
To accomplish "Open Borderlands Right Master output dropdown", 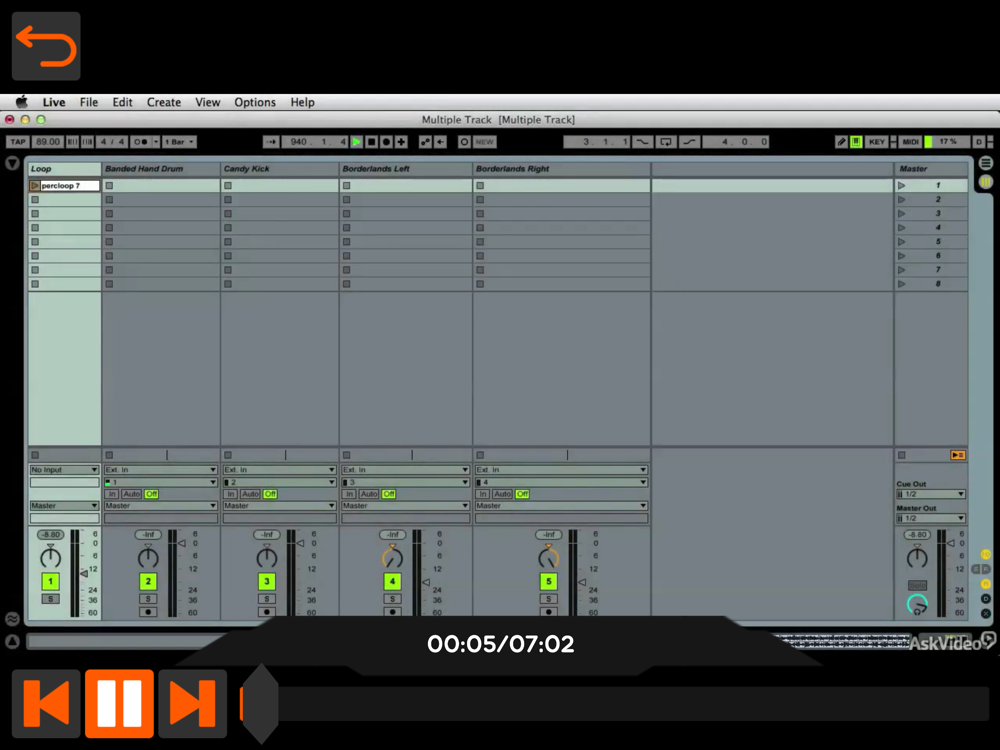I will (561, 506).
